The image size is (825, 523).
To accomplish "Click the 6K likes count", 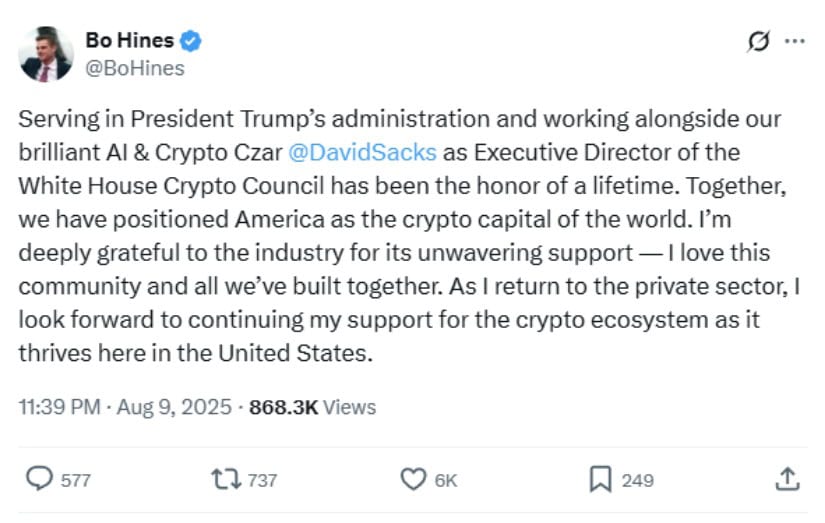I will point(446,480).
